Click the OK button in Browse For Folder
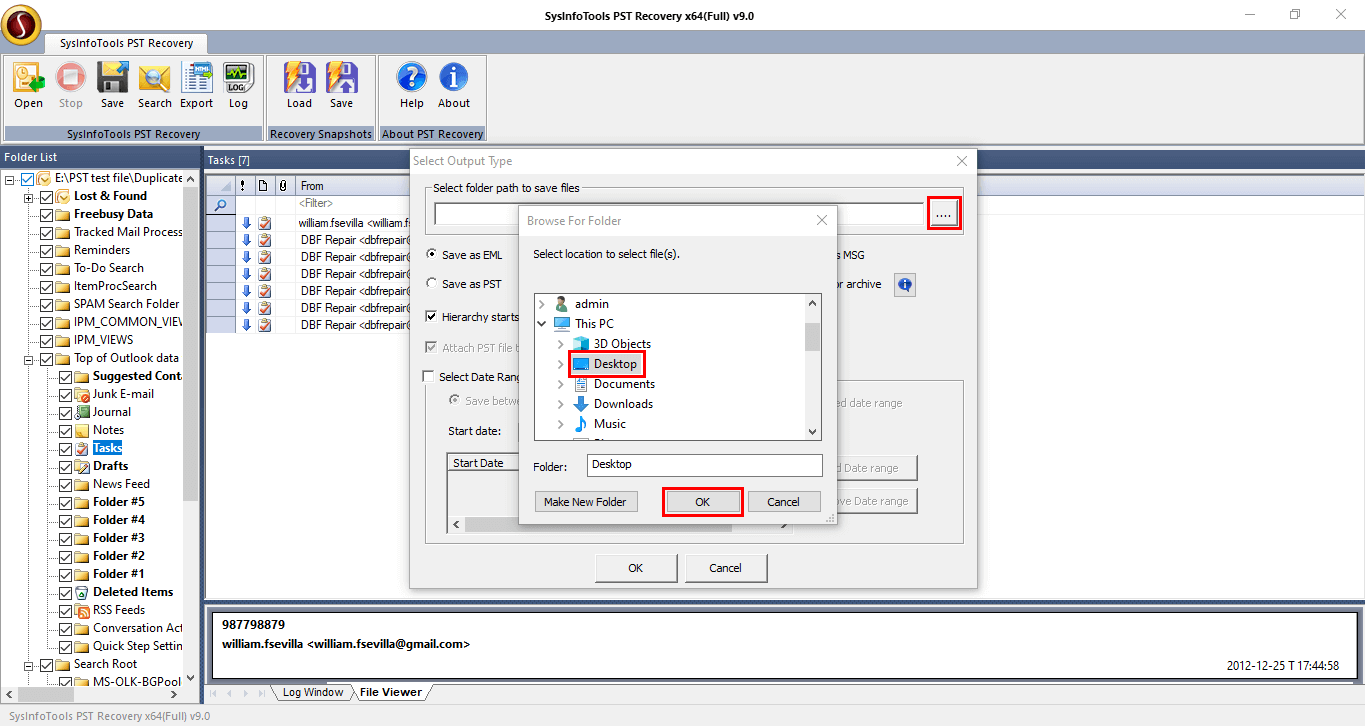 tap(702, 502)
